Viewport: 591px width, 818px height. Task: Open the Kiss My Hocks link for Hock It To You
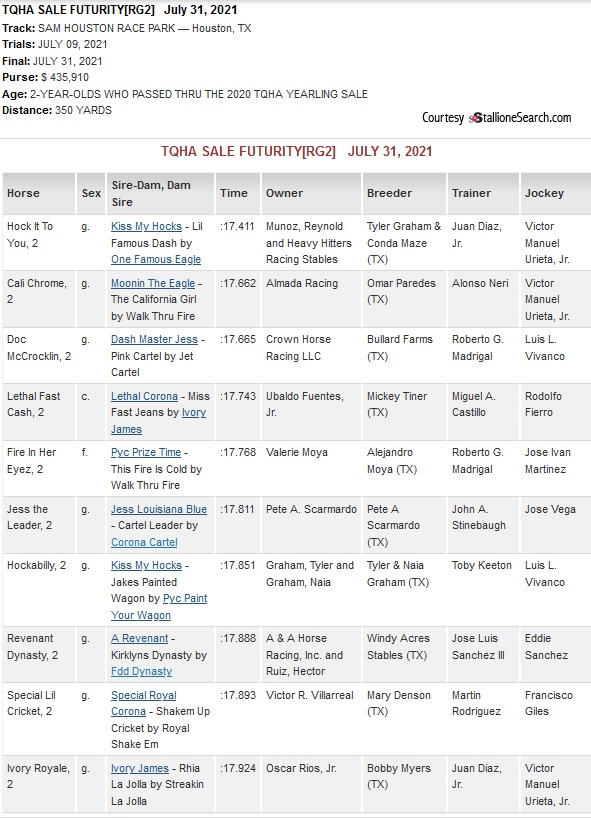click(x=146, y=226)
